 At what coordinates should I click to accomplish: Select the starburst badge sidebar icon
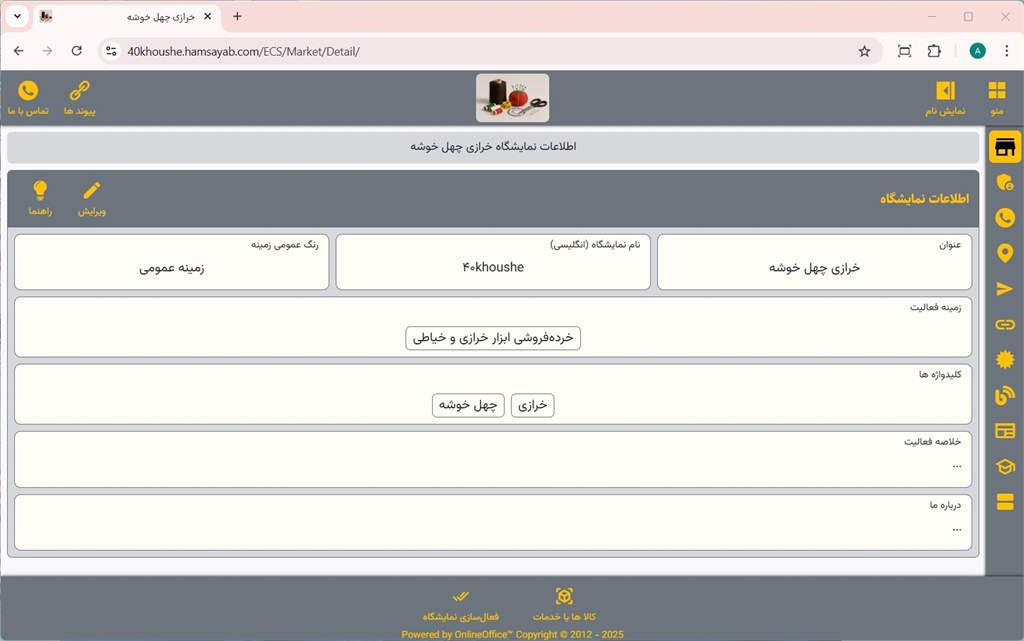pos(1005,360)
